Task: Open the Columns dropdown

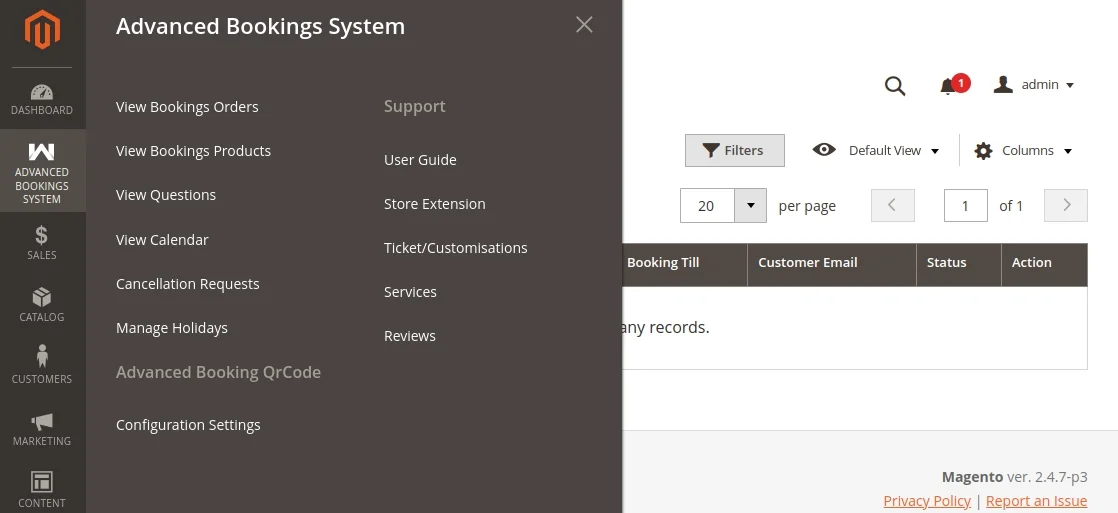Action: [1023, 151]
